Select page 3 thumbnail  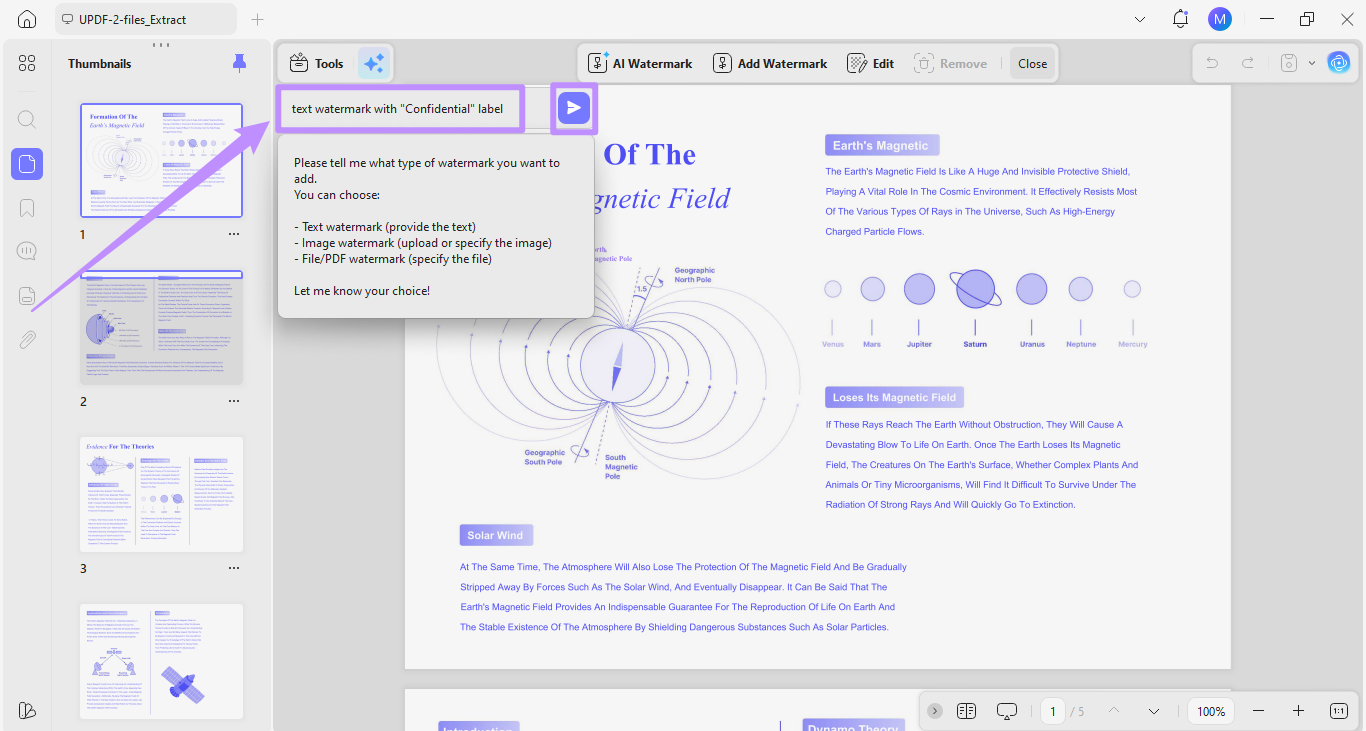tap(161, 494)
